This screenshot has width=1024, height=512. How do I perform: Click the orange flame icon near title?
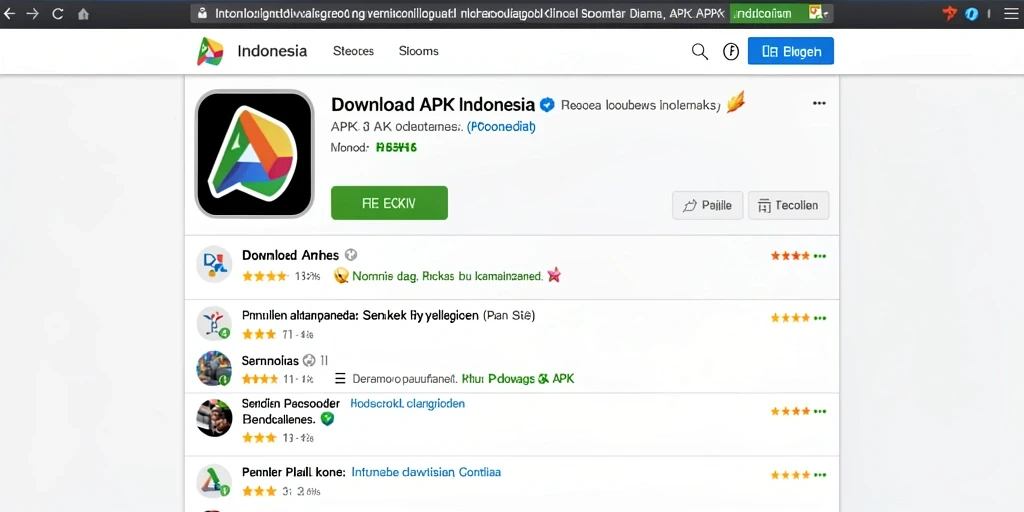(735, 102)
